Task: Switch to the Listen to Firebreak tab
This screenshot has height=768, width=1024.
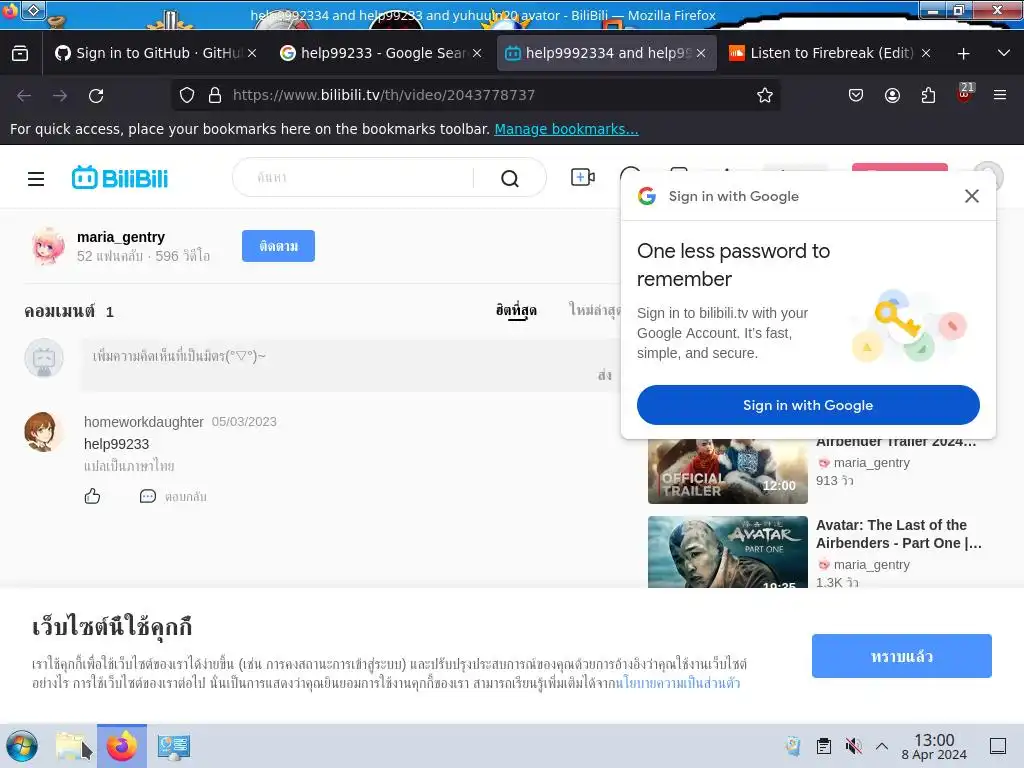Action: pyautogui.click(x=831, y=53)
